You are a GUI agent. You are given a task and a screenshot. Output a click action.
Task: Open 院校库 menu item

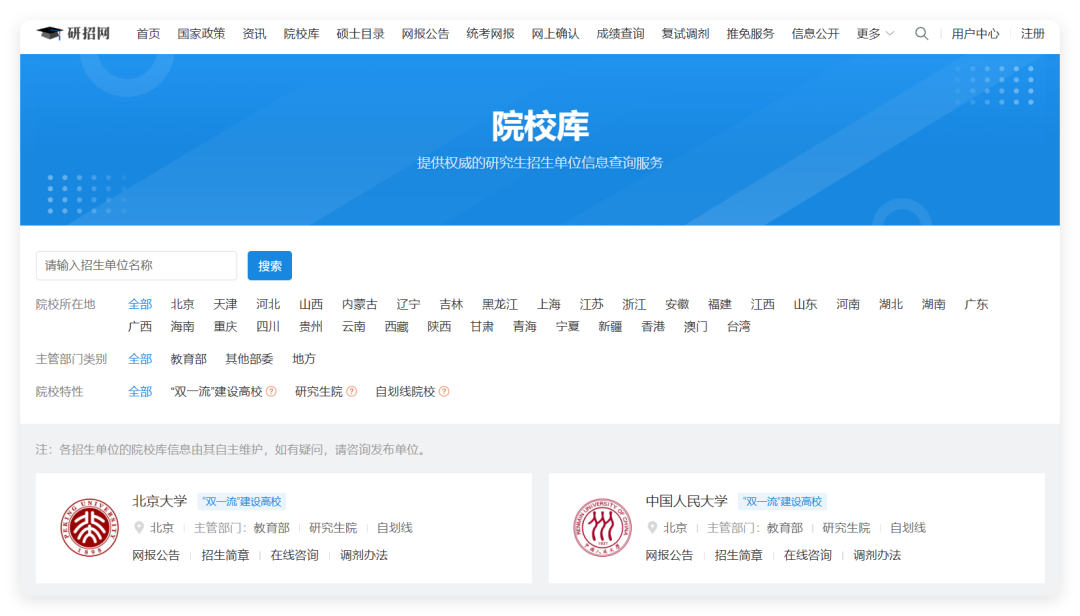(302, 33)
